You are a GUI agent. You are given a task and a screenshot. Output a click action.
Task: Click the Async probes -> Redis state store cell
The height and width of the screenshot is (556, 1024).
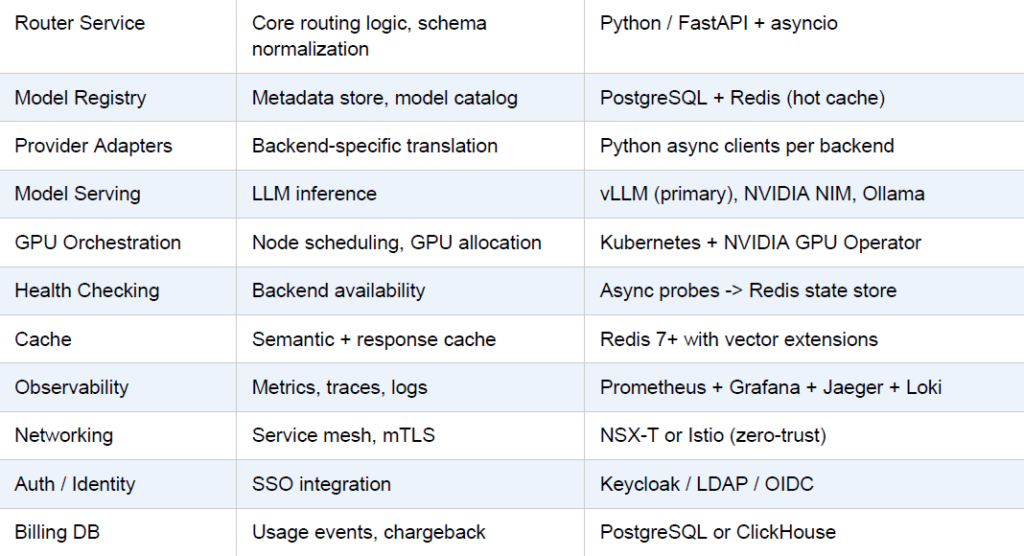coord(748,291)
